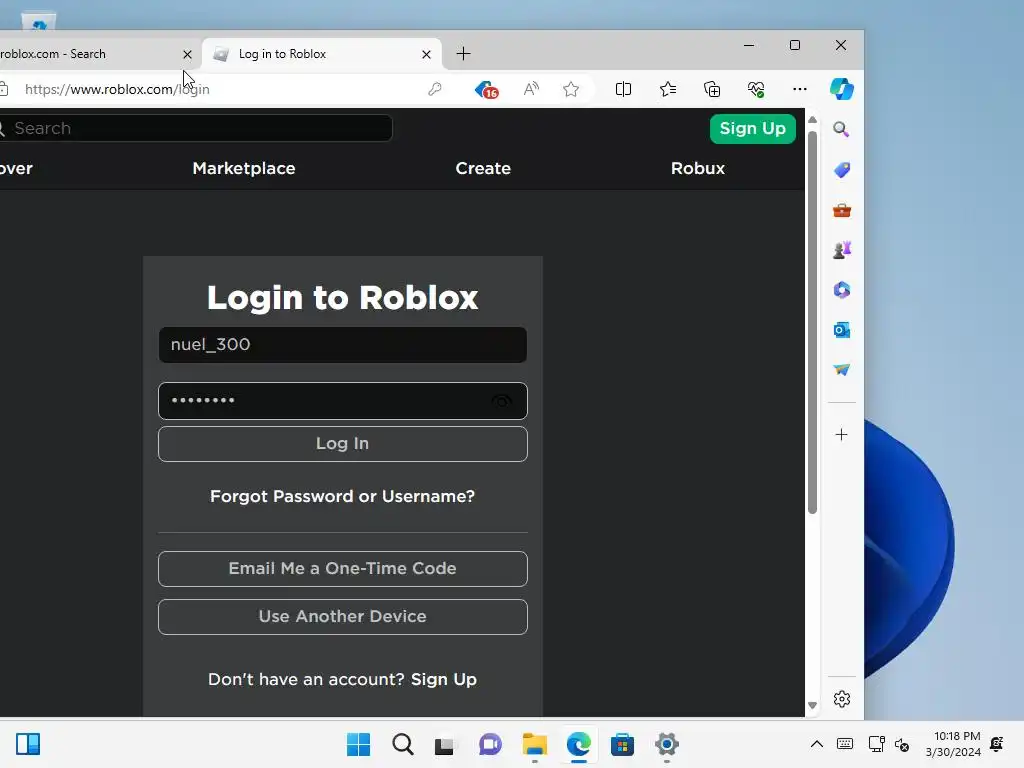Open the shopping coupons icon with badge 16

pos(487,89)
